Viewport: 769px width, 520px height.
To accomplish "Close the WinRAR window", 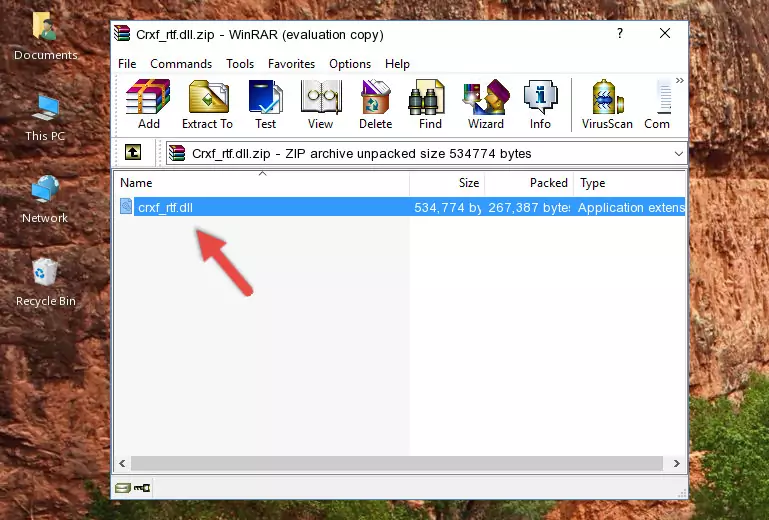I will click(x=665, y=33).
